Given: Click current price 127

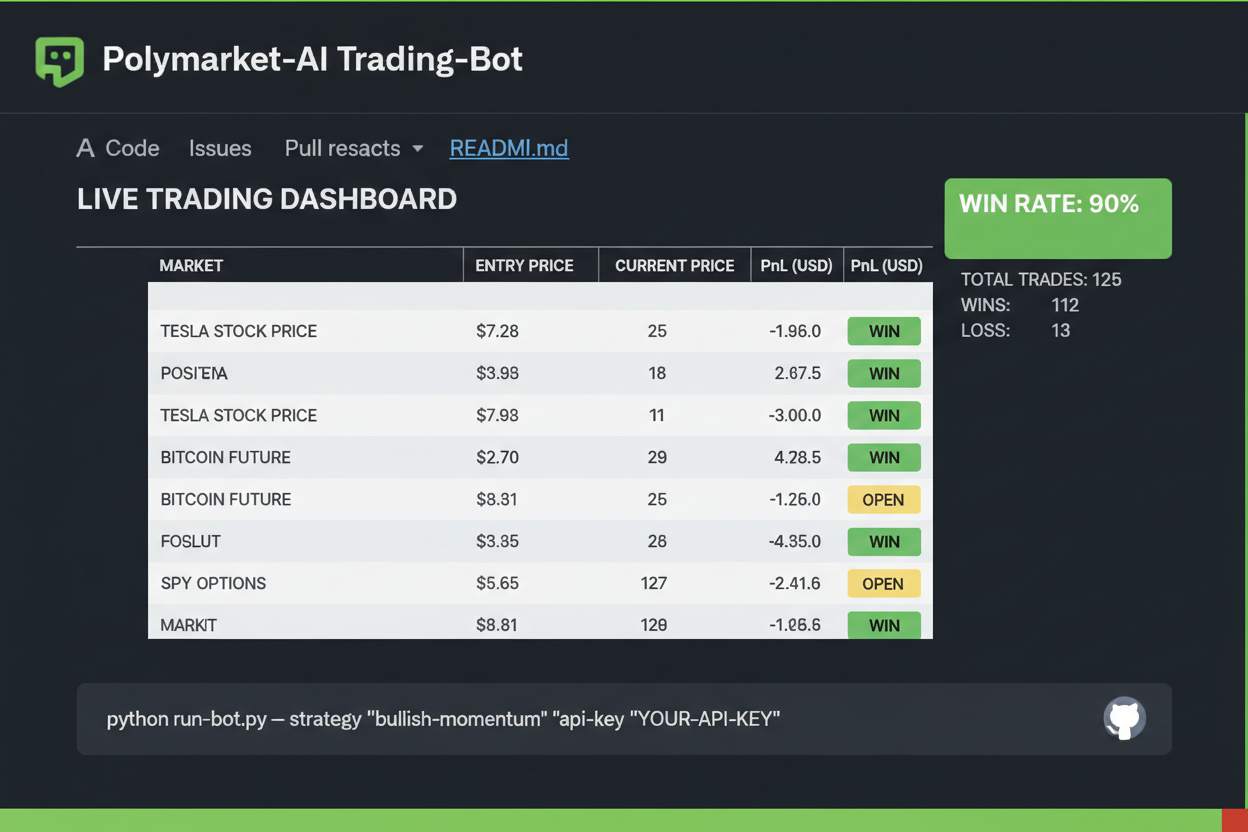Looking at the screenshot, I should pos(654,583).
